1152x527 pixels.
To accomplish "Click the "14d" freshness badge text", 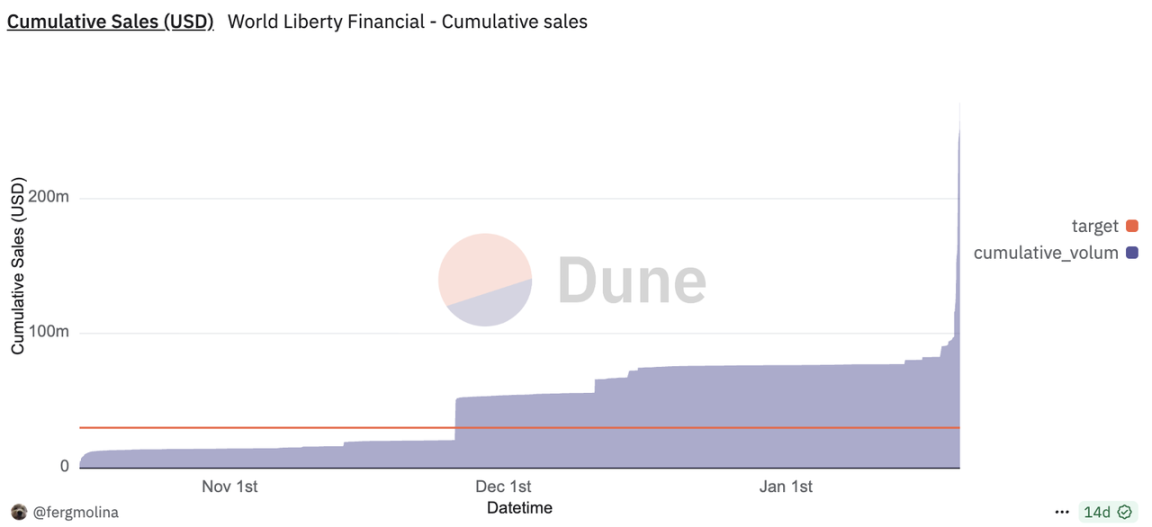I will tap(1097, 512).
